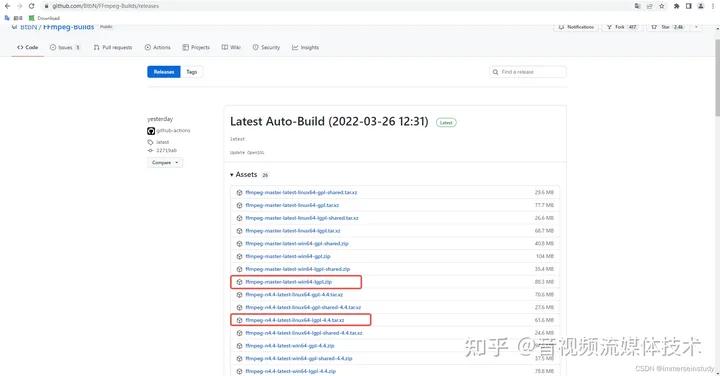
Task: Open the Code tab
Action: (x=28, y=47)
